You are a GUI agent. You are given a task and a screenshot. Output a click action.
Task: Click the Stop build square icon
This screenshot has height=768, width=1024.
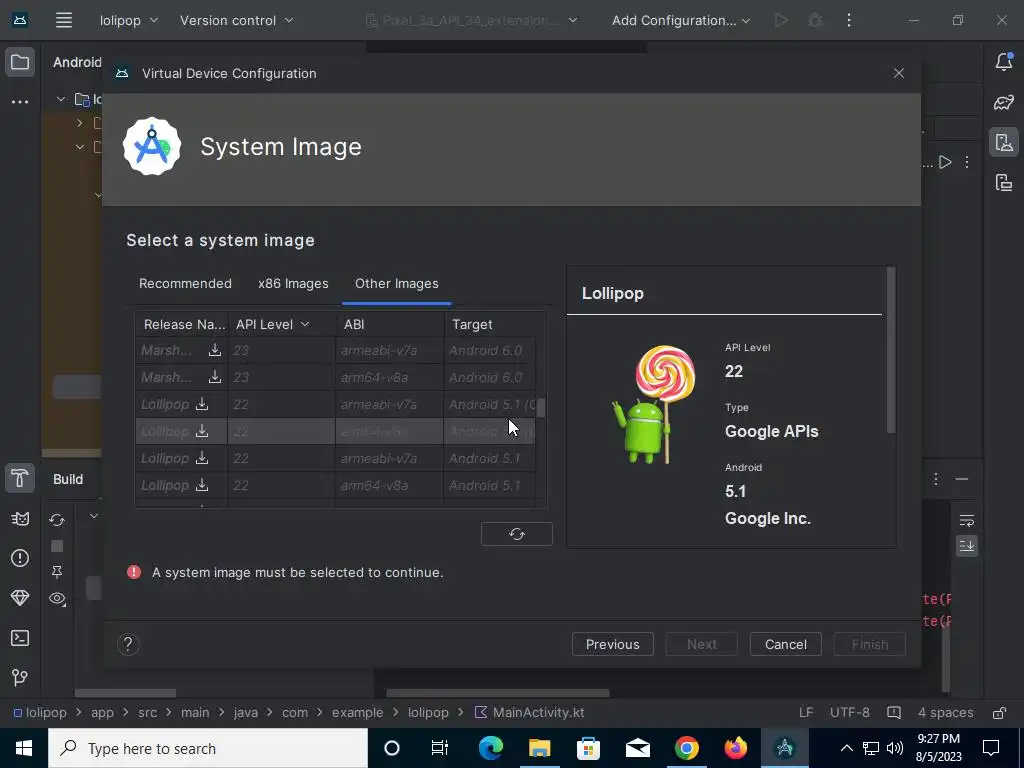point(57,546)
